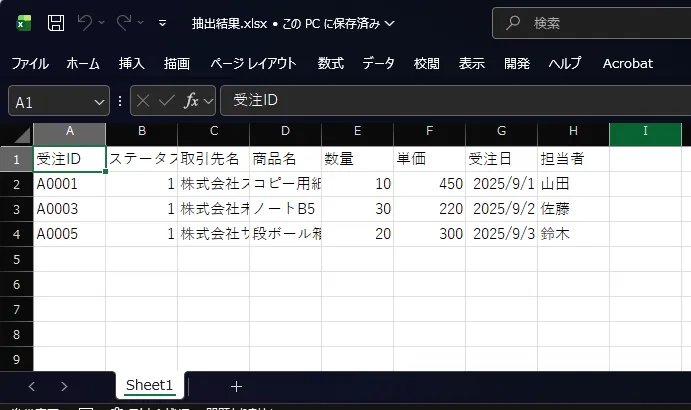
Task: Select the Sheet1 tab
Action: pos(149,386)
